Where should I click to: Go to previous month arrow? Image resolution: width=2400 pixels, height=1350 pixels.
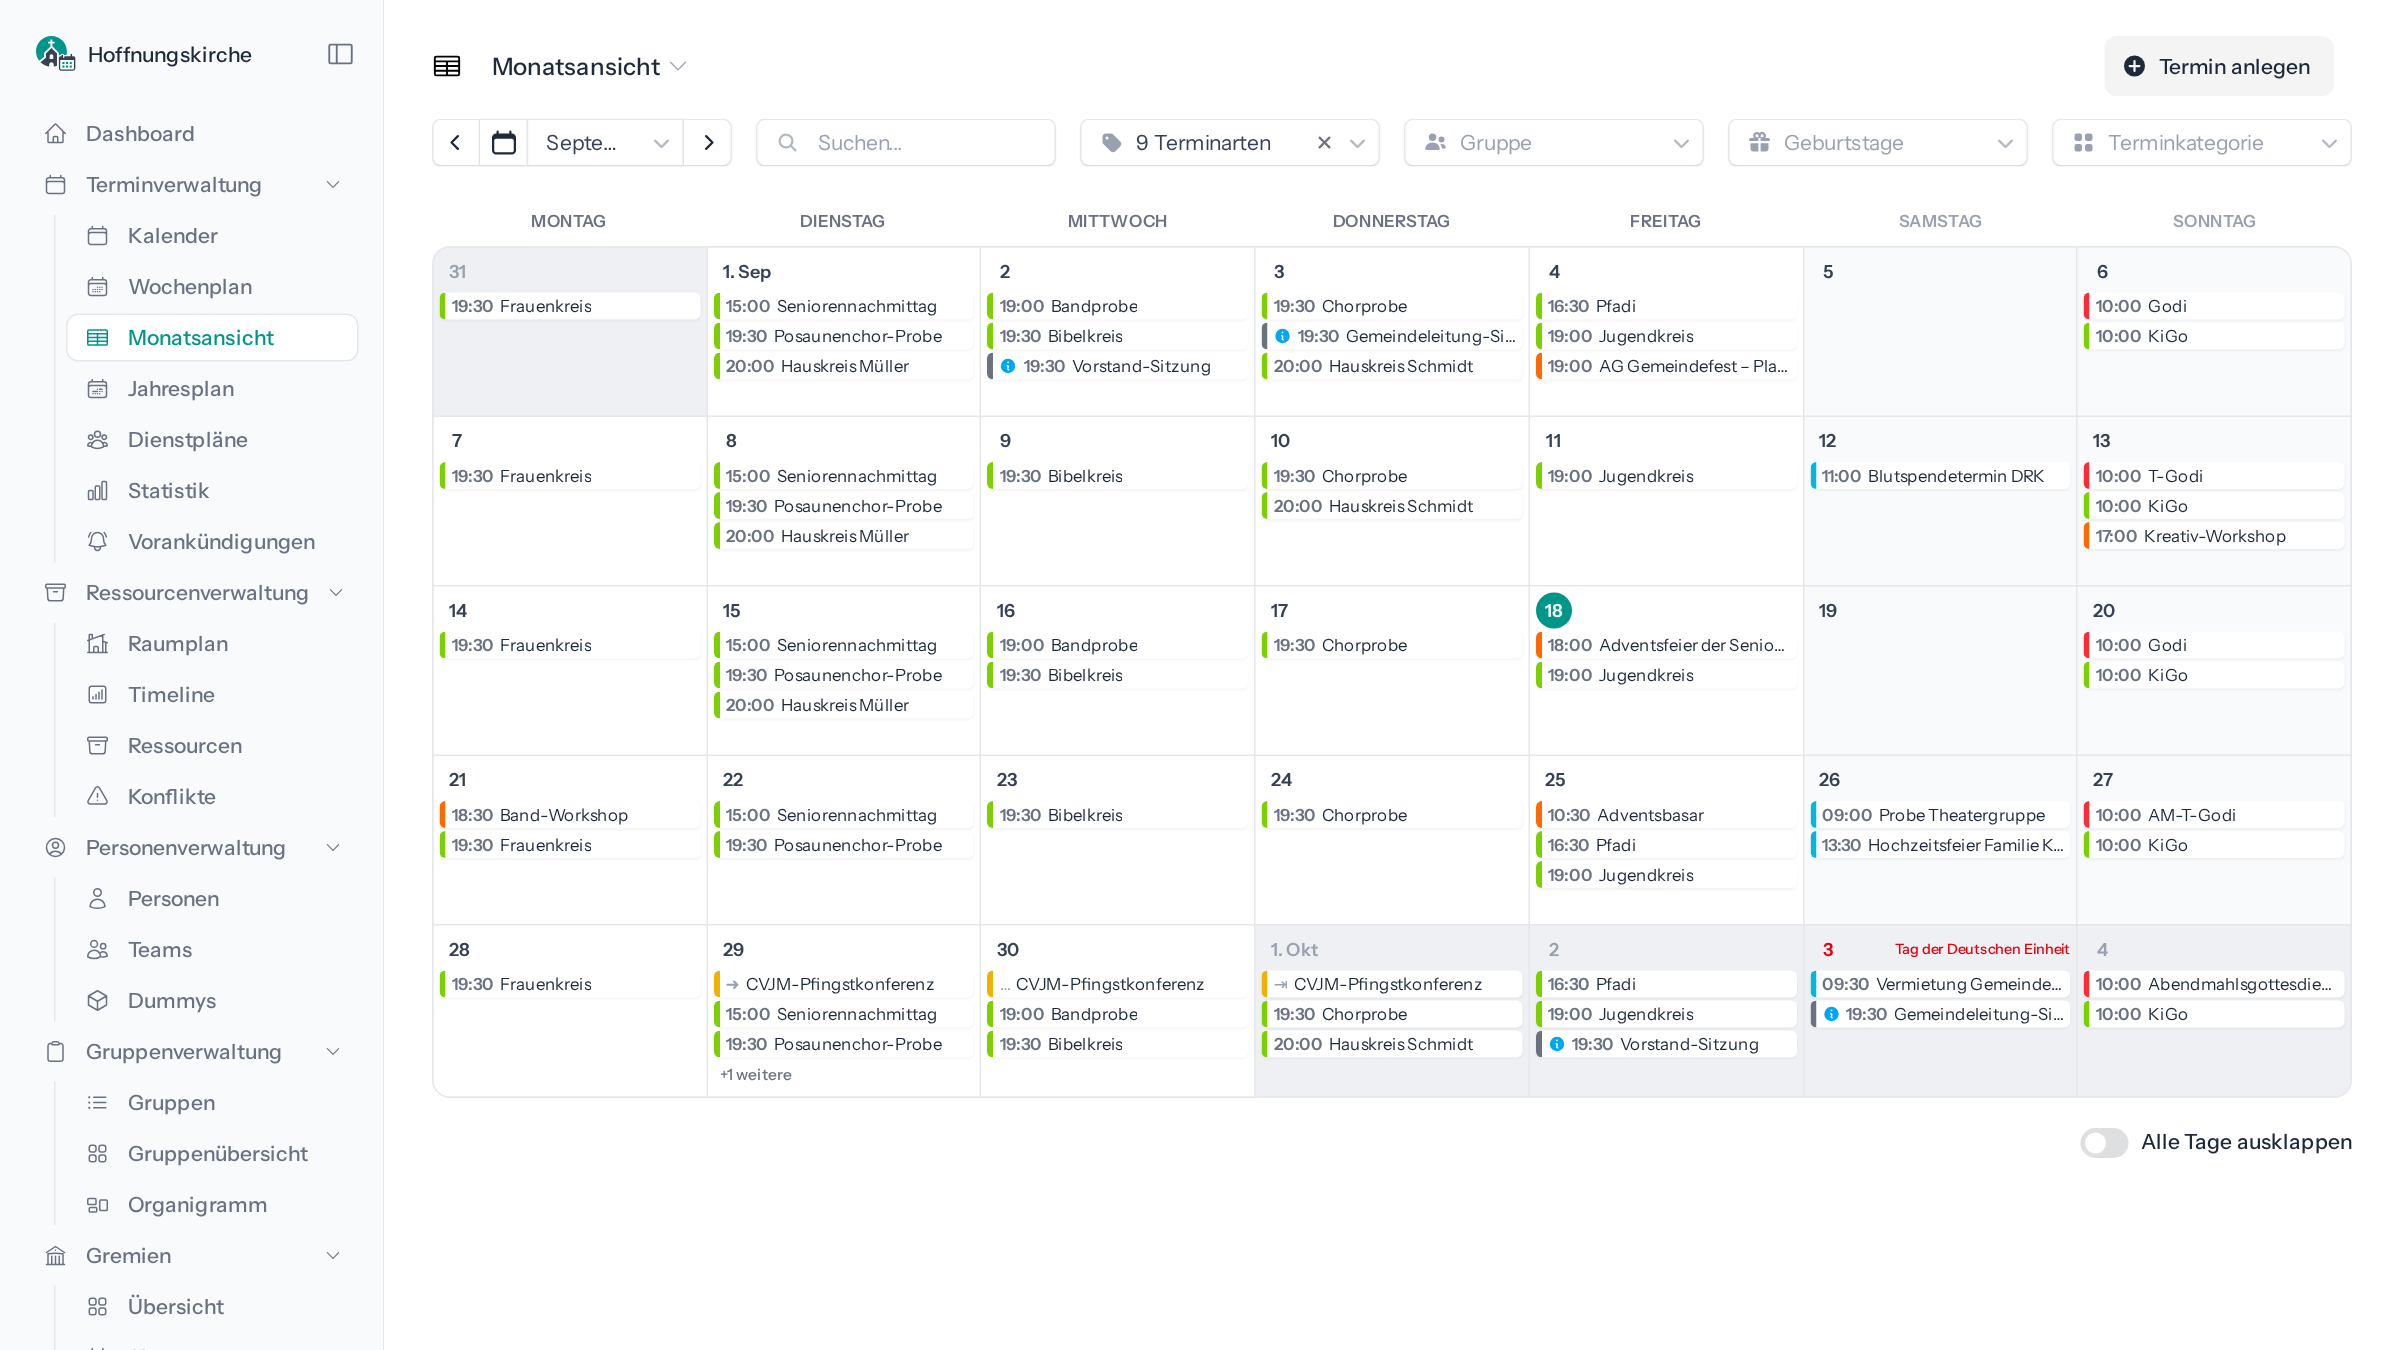456,143
